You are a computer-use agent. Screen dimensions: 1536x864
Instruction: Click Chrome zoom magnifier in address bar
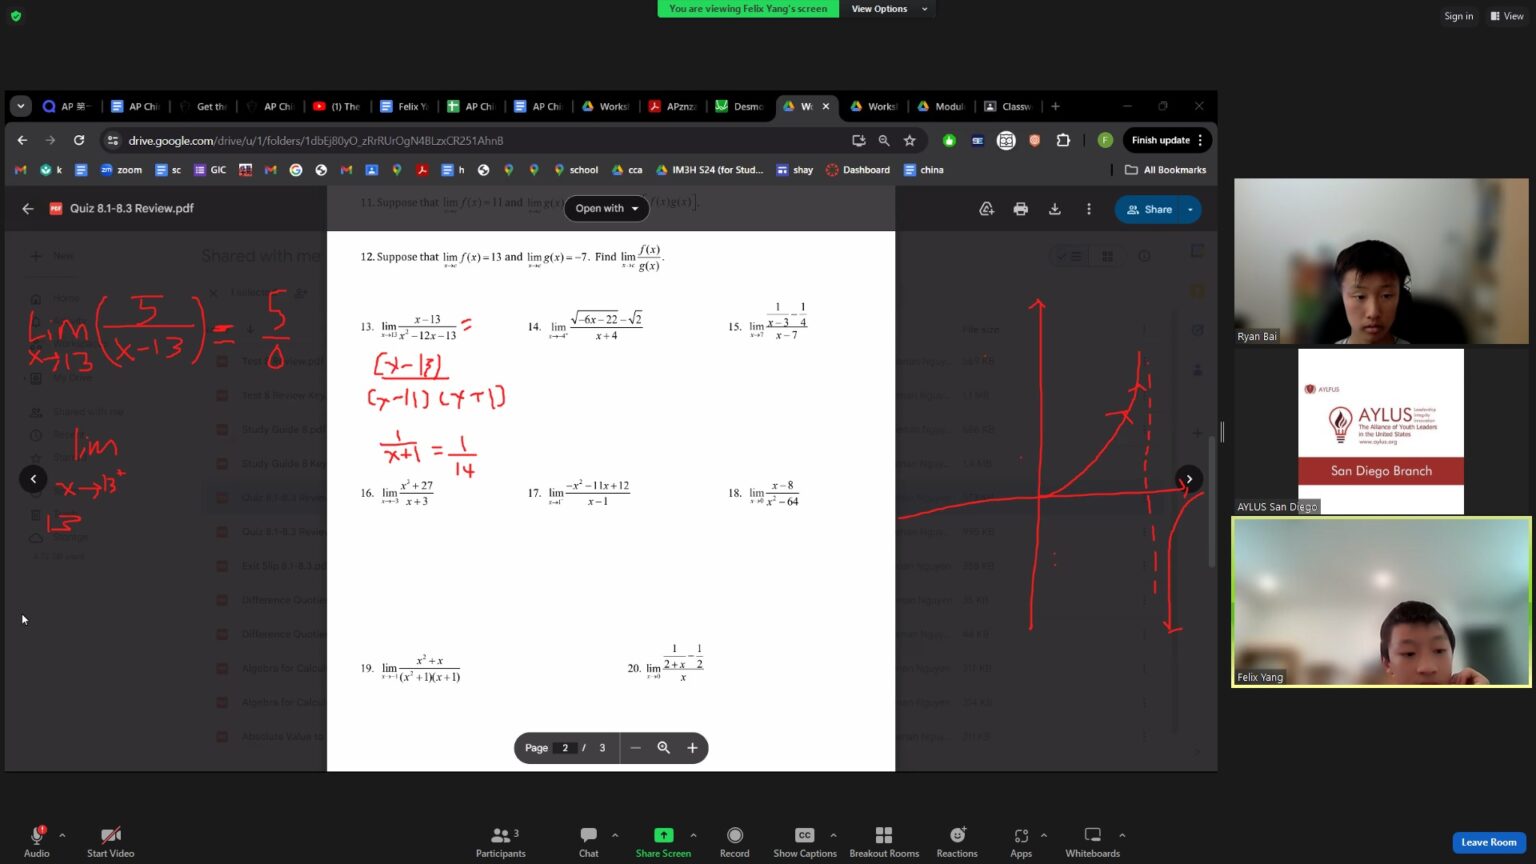tap(884, 140)
